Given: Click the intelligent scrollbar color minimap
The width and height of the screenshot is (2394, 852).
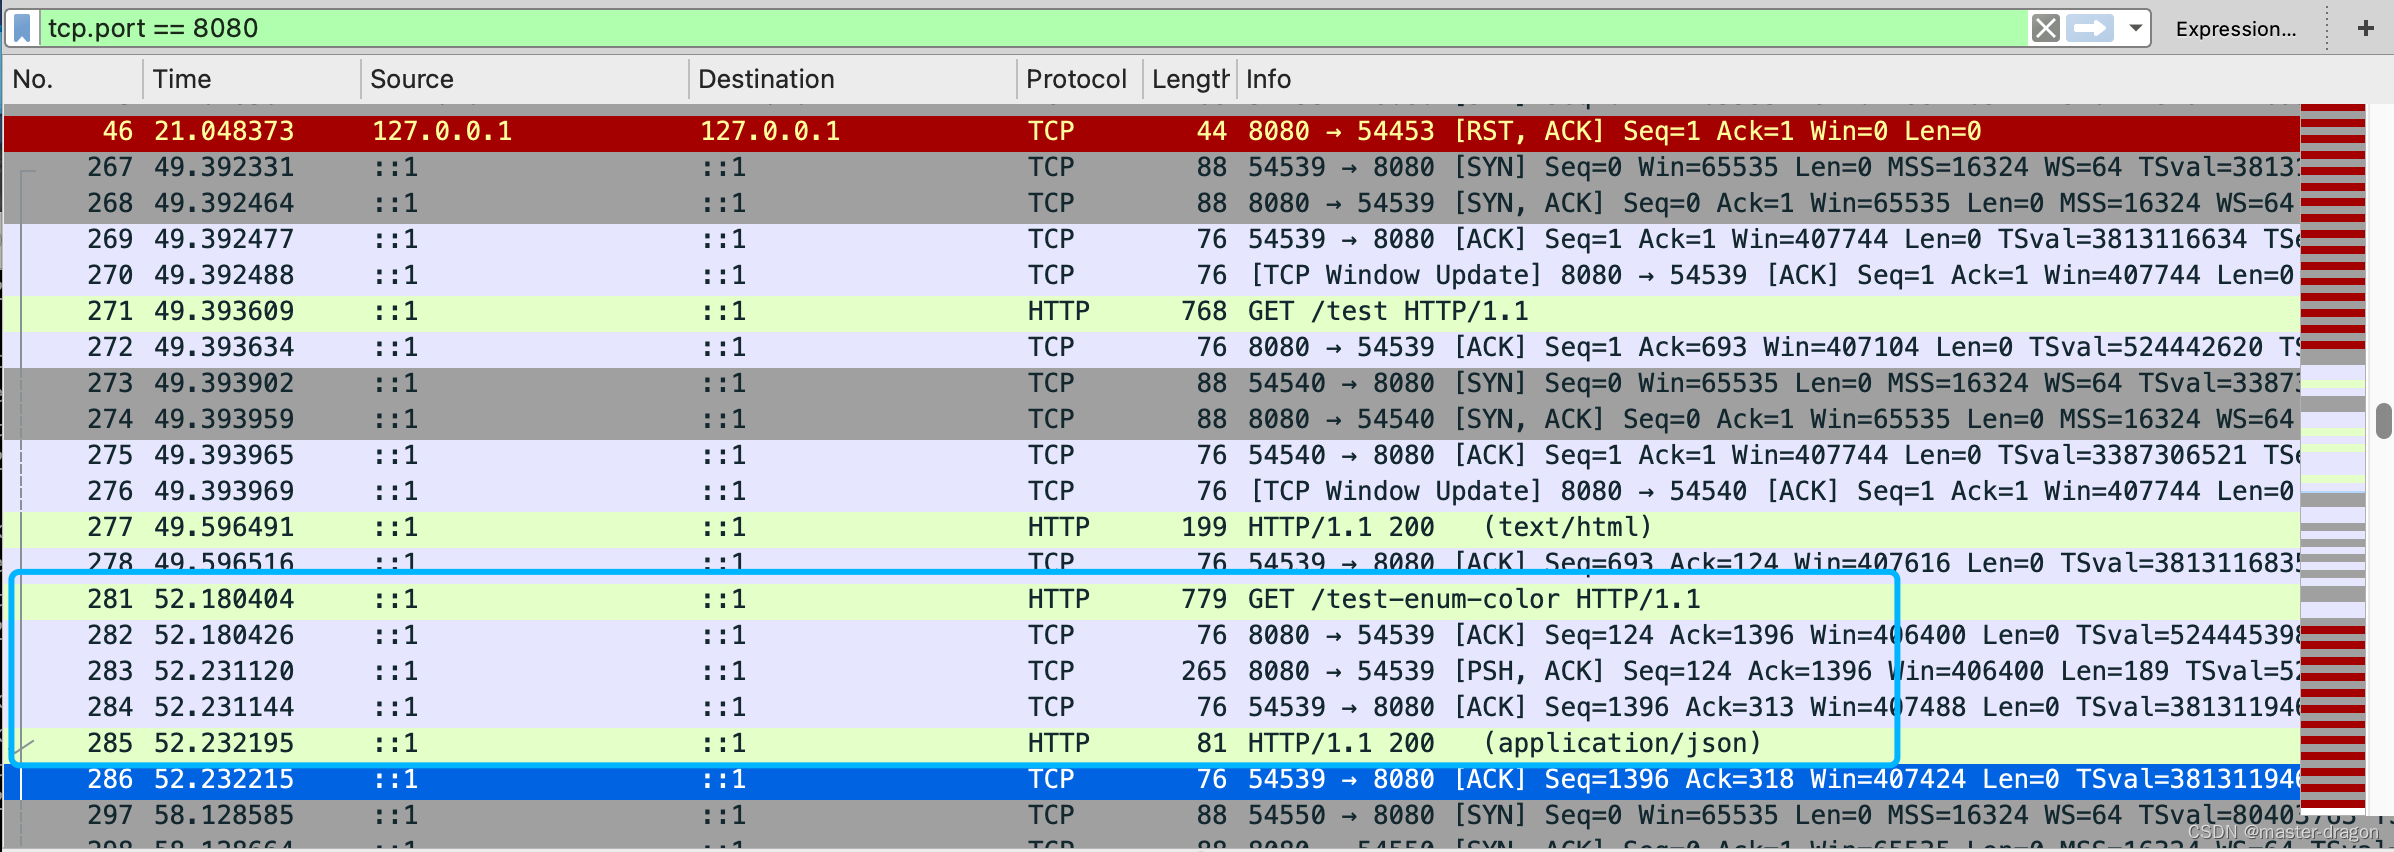Looking at the screenshot, I should (2333, 458).
